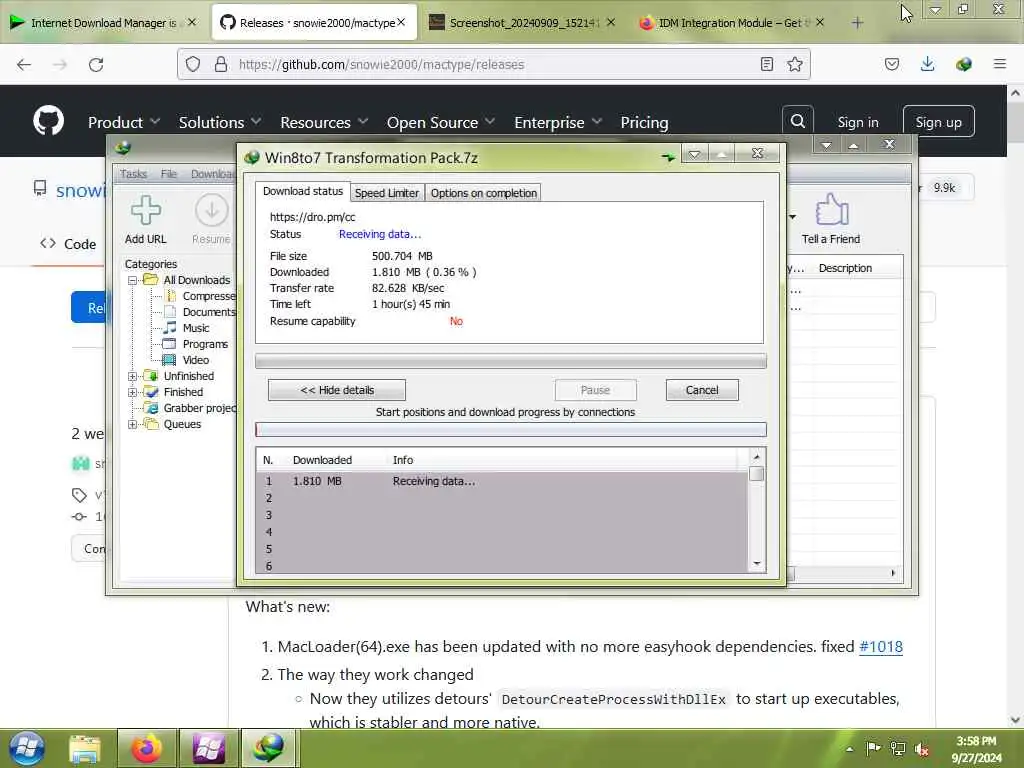Click Action Center flag in system tray

click(x=872, y=748)
